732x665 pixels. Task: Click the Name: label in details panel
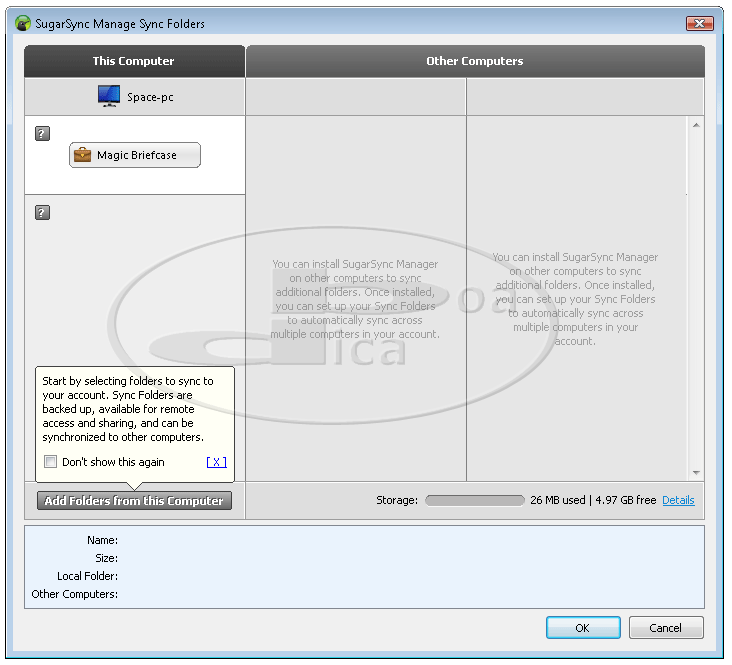click(x=102, y=540)
